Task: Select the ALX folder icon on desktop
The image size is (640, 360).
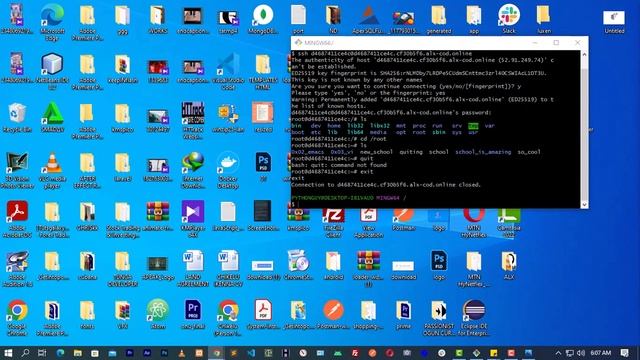Action: 509,265
